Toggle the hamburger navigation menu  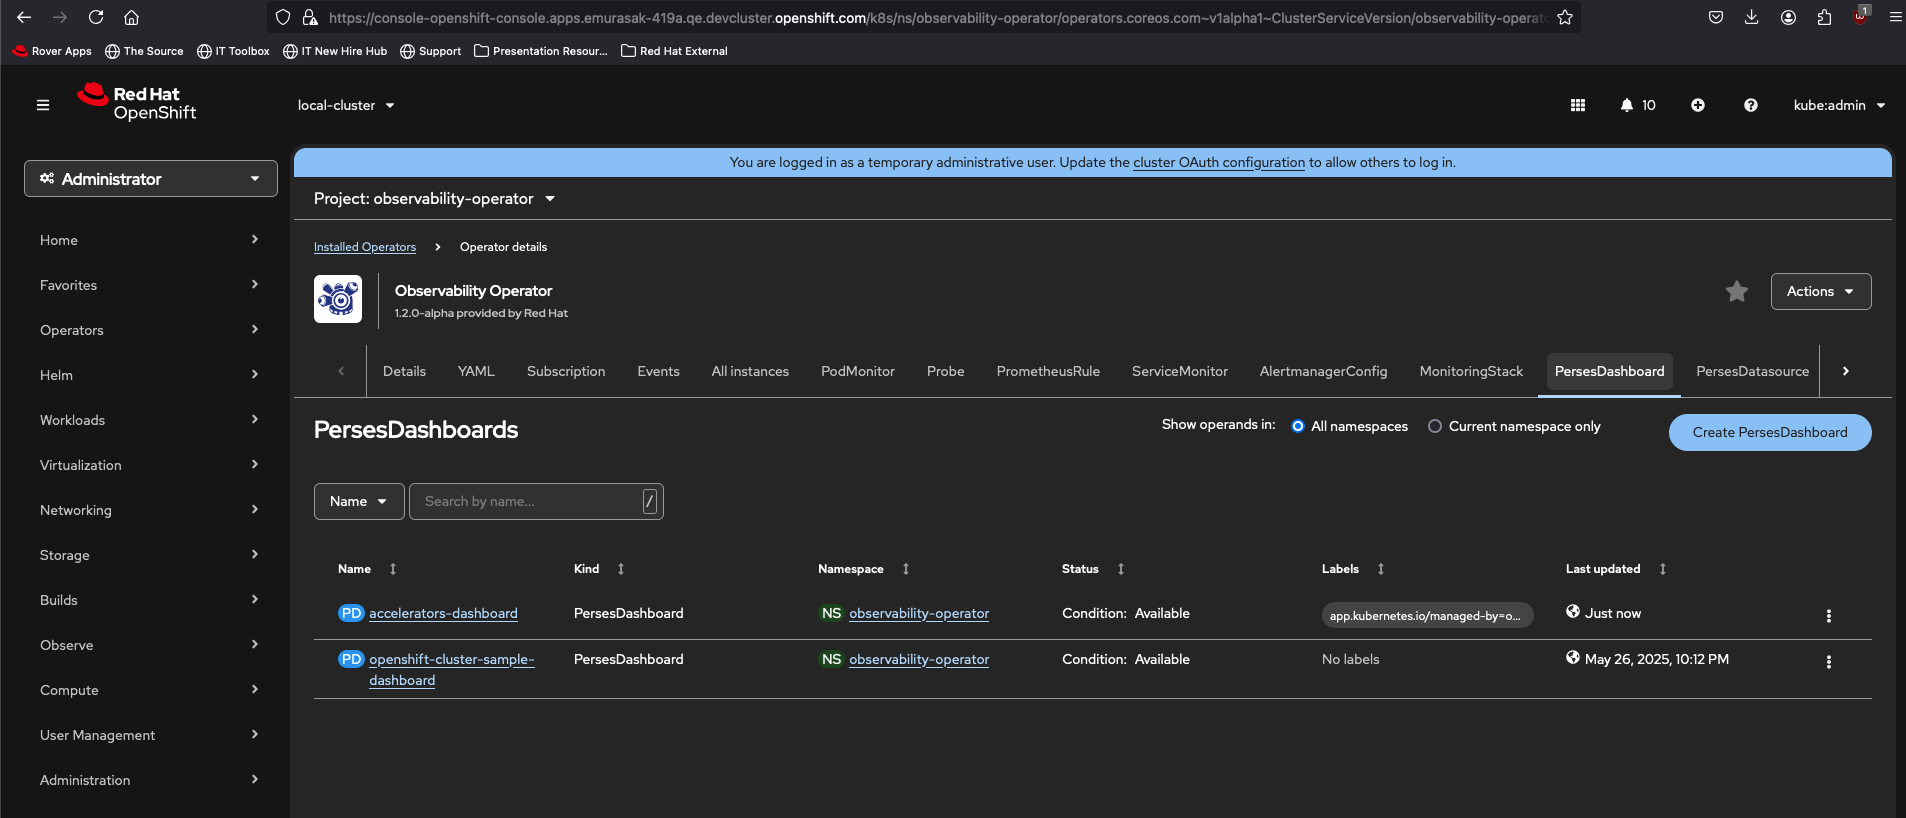[x=43, y=105]
